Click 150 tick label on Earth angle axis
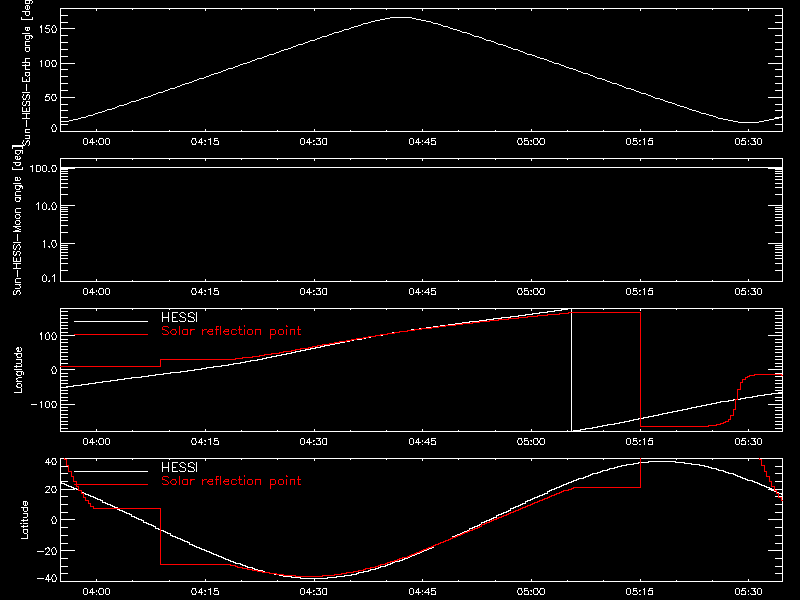This screenshot has width=800, height=600. [47, 29]
